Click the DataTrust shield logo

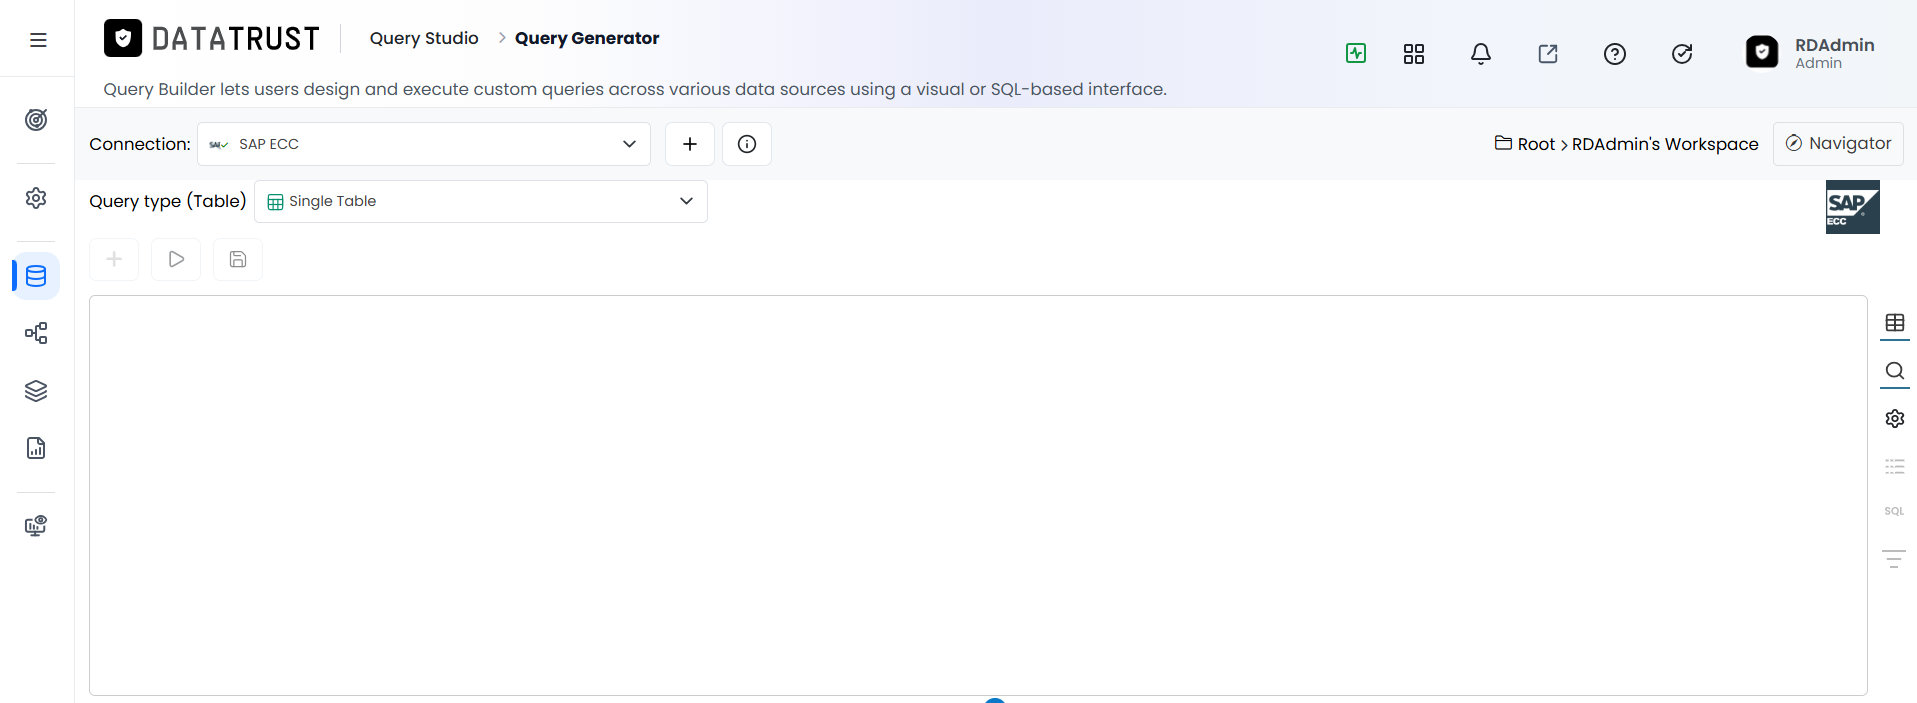click(x=123, y=39)
